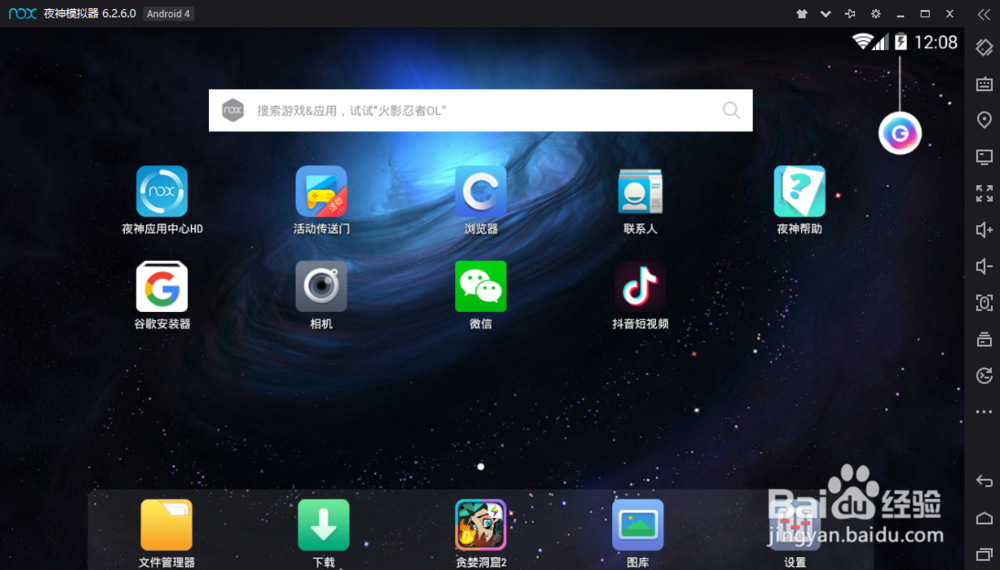Take a screenshot with the sidebar capture icon
Image resolution: width=1000 pixels, height=570 pixels.
point(984,303)
